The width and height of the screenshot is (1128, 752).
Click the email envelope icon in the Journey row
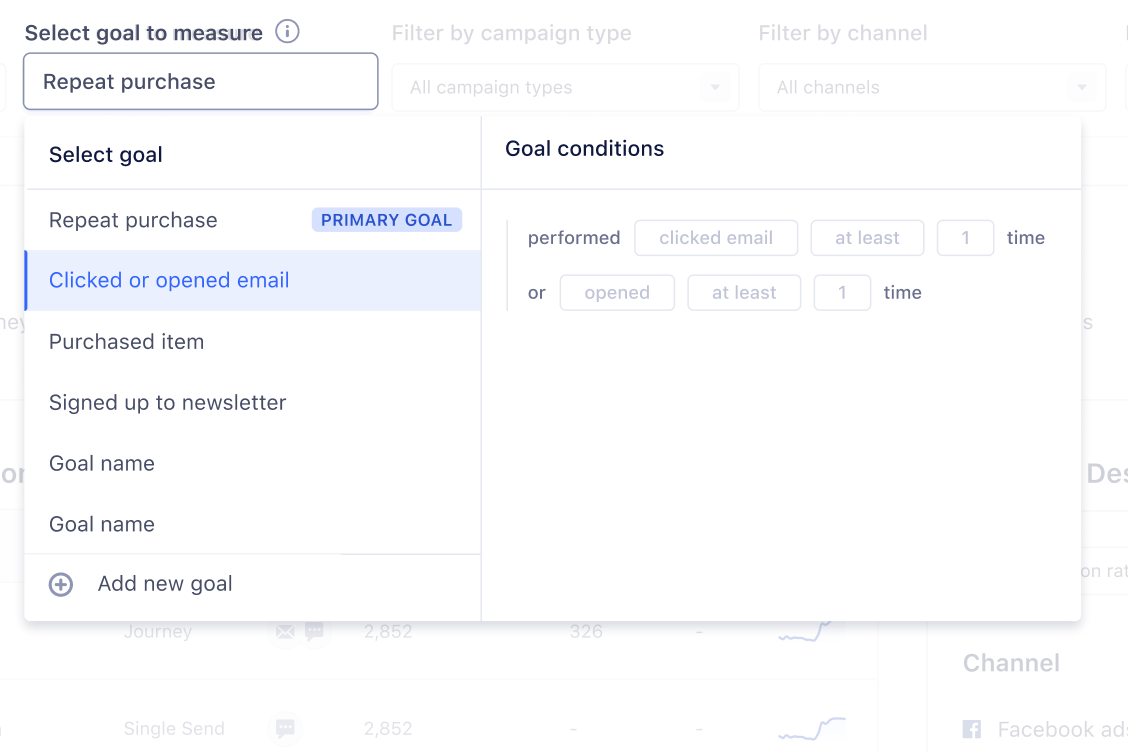[285, 632]
